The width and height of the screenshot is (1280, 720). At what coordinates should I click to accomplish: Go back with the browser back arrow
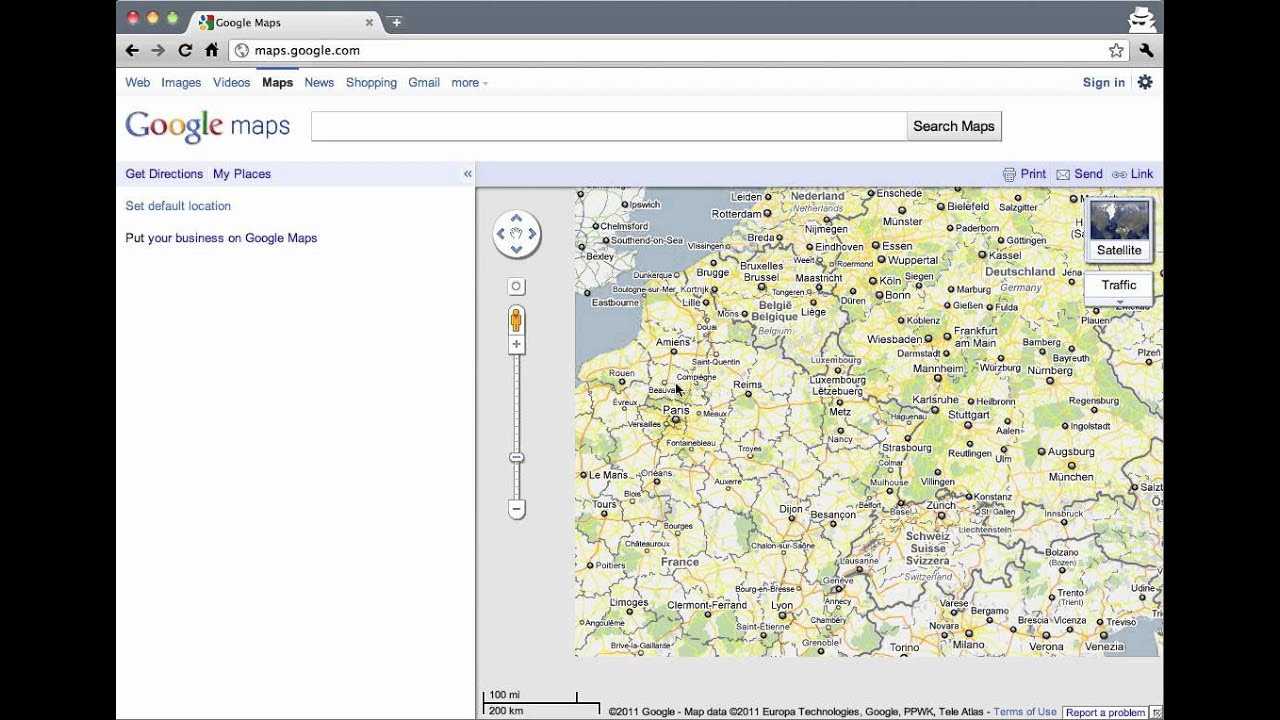[132, 50]
